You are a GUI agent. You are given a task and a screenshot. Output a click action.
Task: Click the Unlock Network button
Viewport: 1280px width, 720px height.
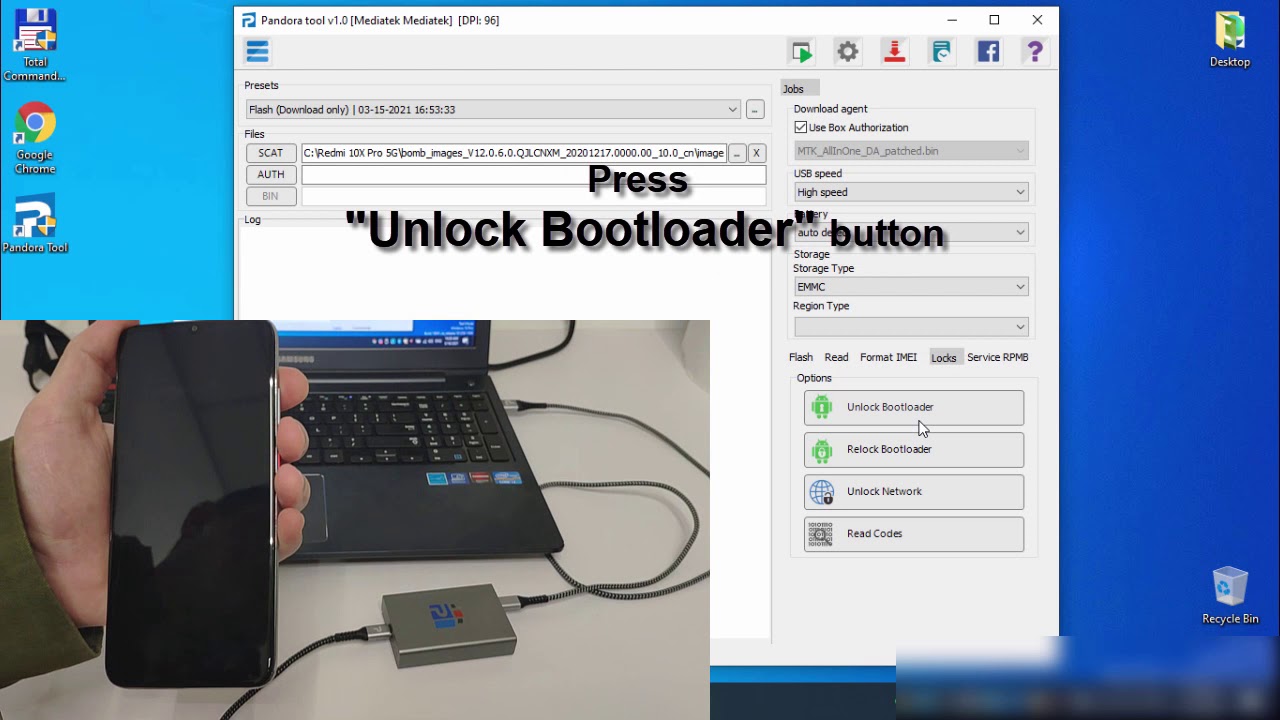[914, 491]
